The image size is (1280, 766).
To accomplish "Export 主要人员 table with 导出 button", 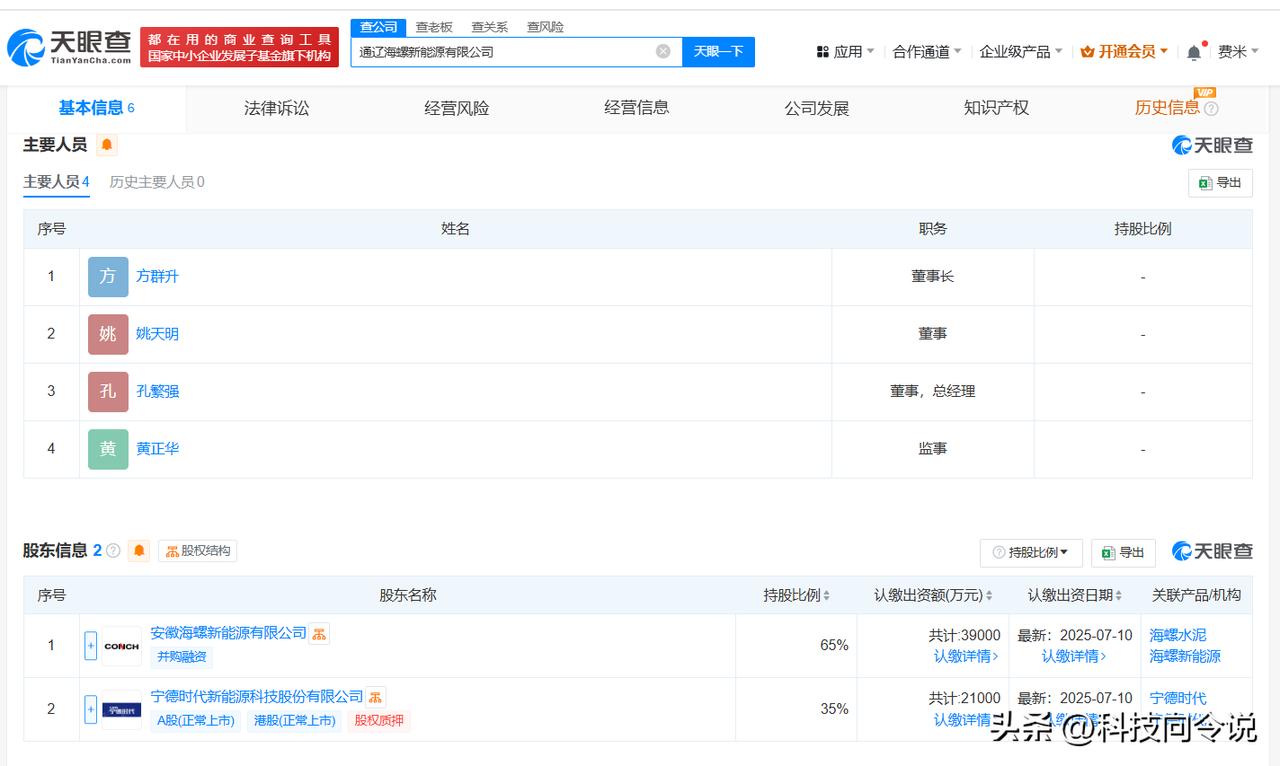I will 1220,183.
